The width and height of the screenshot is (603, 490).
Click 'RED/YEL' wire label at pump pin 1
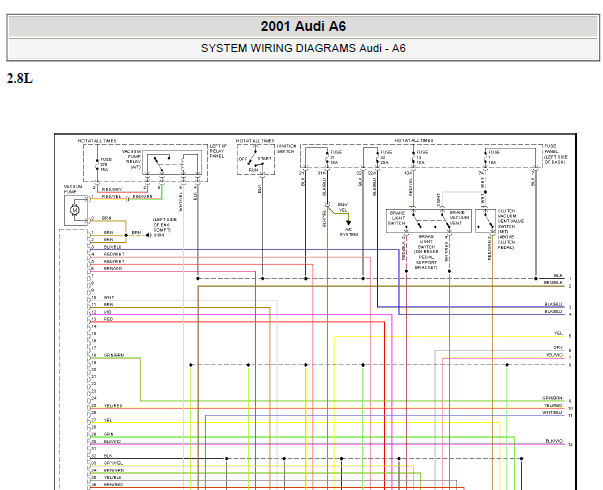point(112,197)
